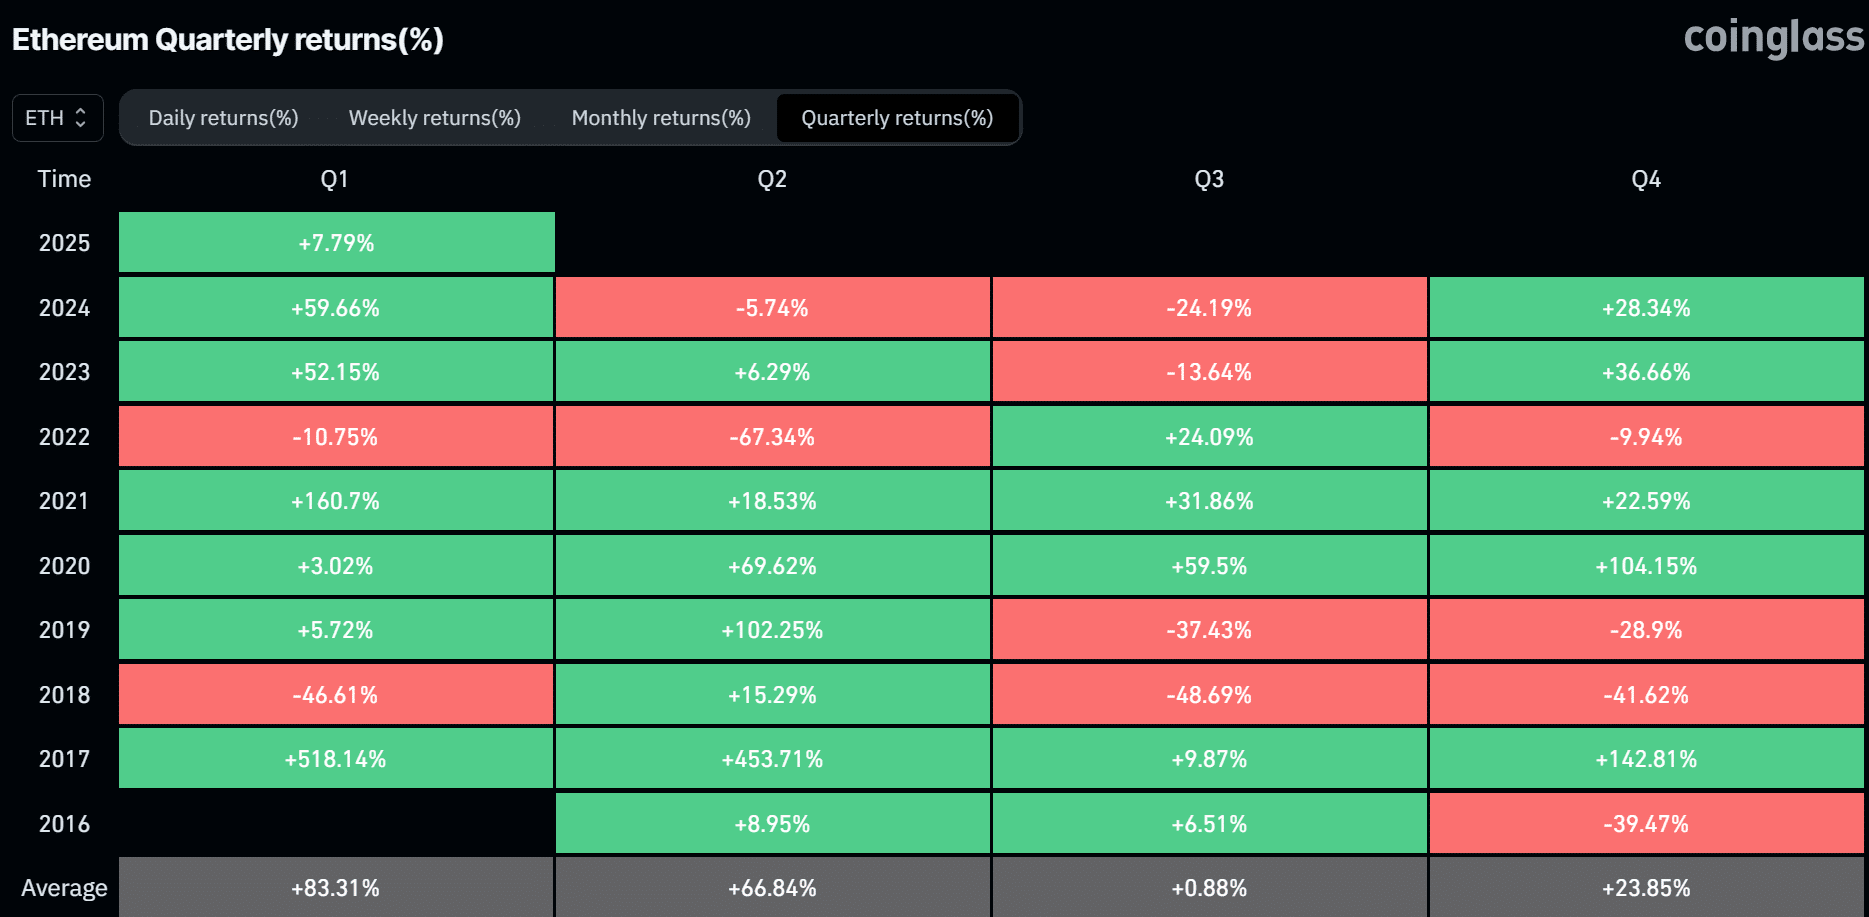1869x917 pixels.
Task: Select the 2023 Q2 cell +6.29%
Action: point(773,371)
